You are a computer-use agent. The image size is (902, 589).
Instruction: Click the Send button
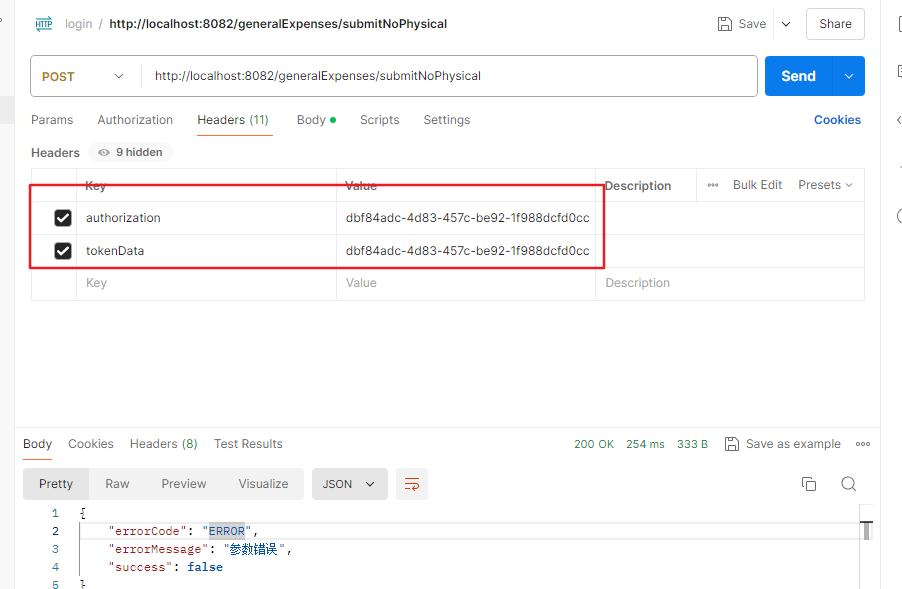tap(798, 75)
